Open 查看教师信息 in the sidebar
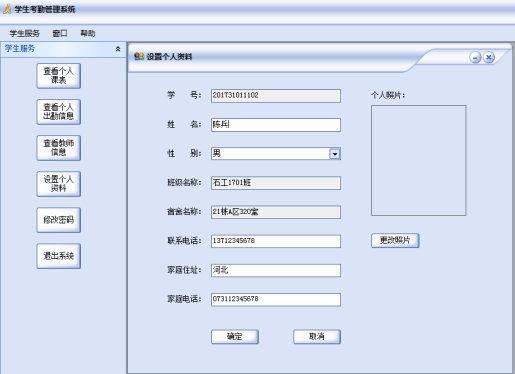This screenshot has height=374, width=515. click(x=59, y=148)
